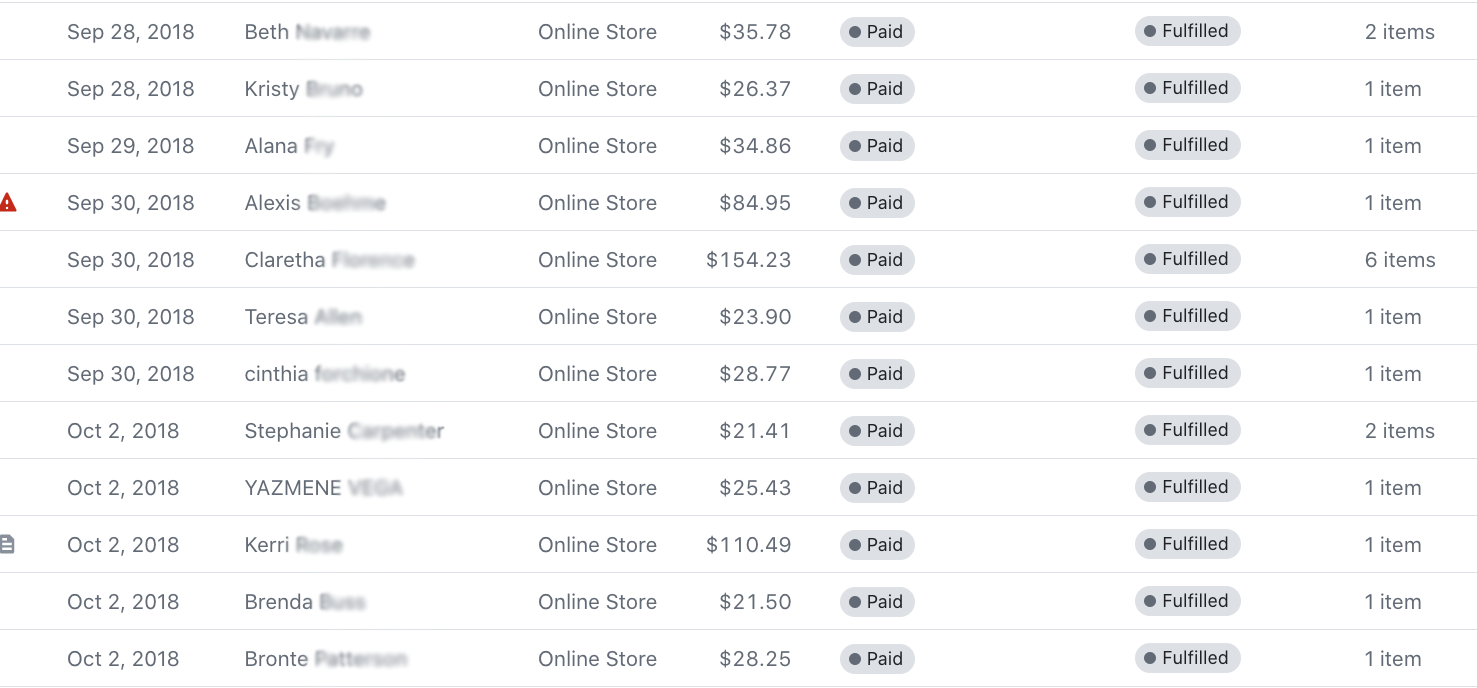Click the red warning icon beside Alexis order

tap(8, 203)
